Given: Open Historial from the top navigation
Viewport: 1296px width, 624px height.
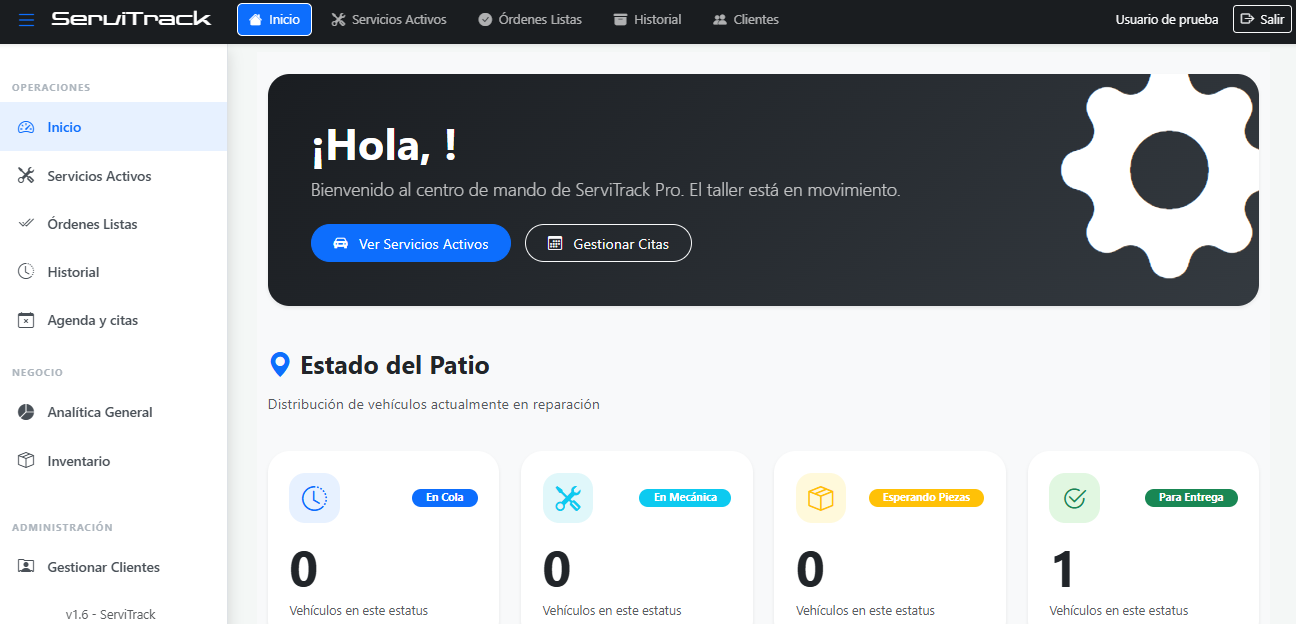Looking at the screenshot, I should click(x=647, y=18).
